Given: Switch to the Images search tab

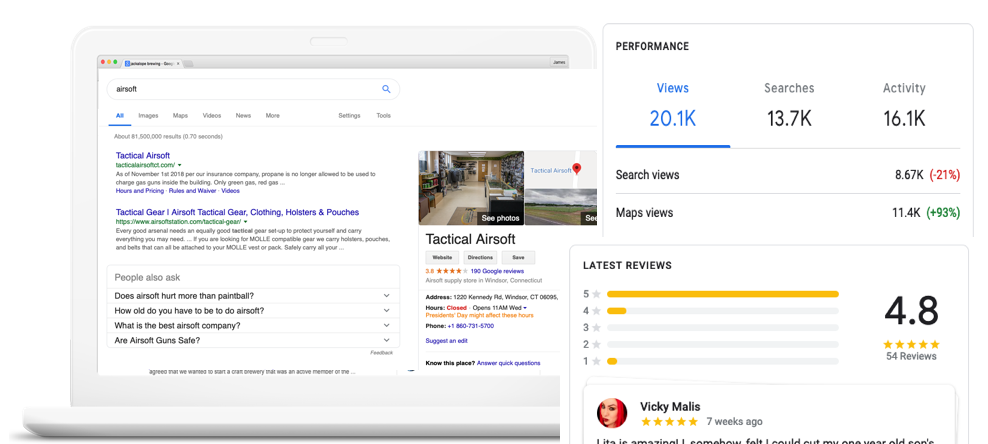Looking at the screenshot, I should [x=148, y=116].
